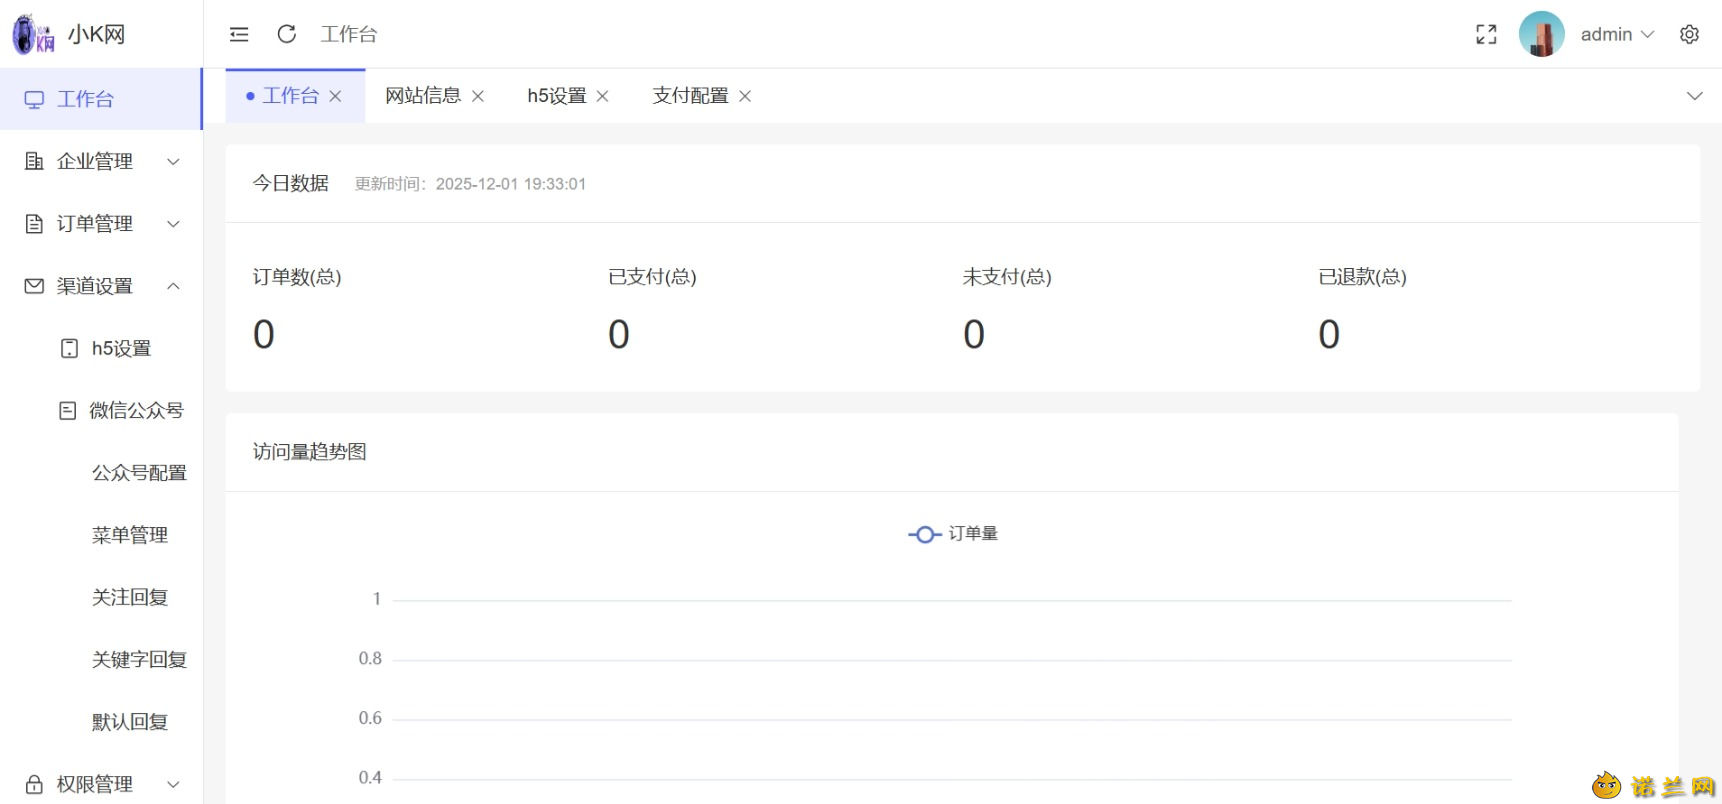Click the 小K网 logo icon
The width and height of the screenshot is (1722, 804).
pos(33,34)
